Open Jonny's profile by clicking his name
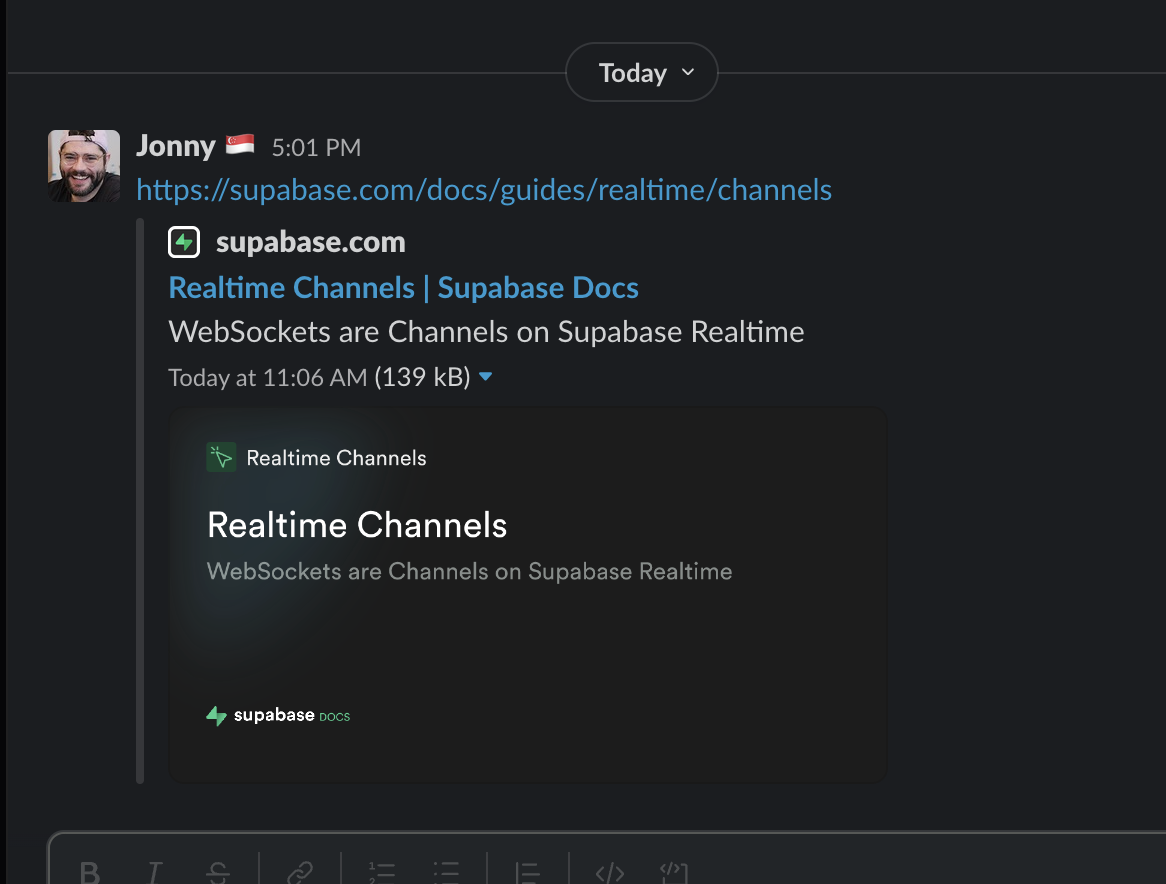 click(176, 145)
